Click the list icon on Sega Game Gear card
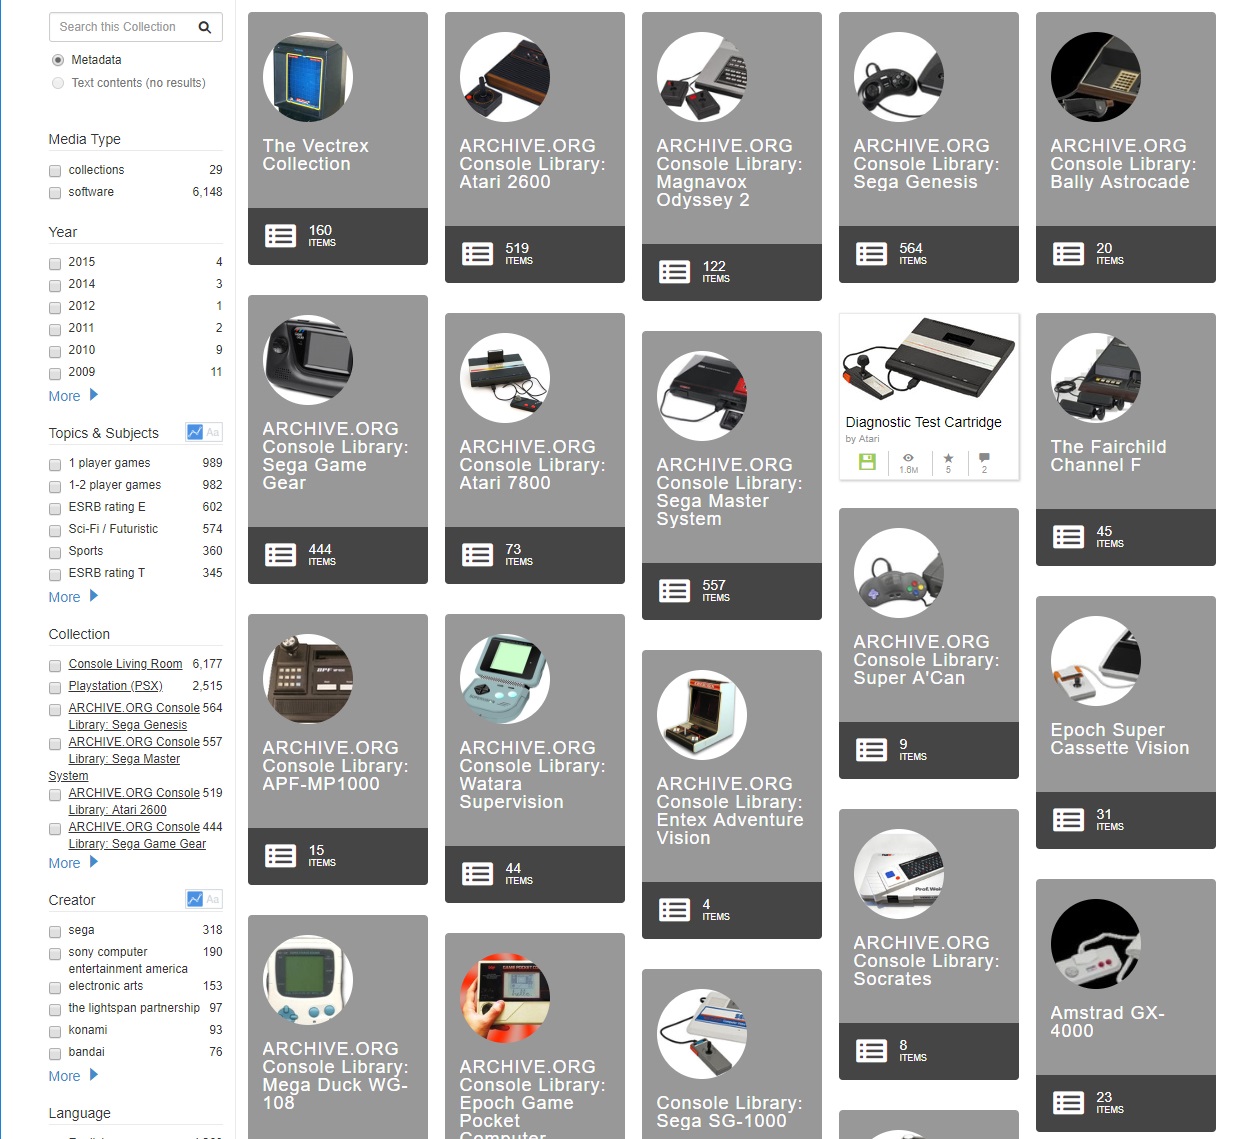This screenshot has height=1139, width=1245. [x=280, y=555]
